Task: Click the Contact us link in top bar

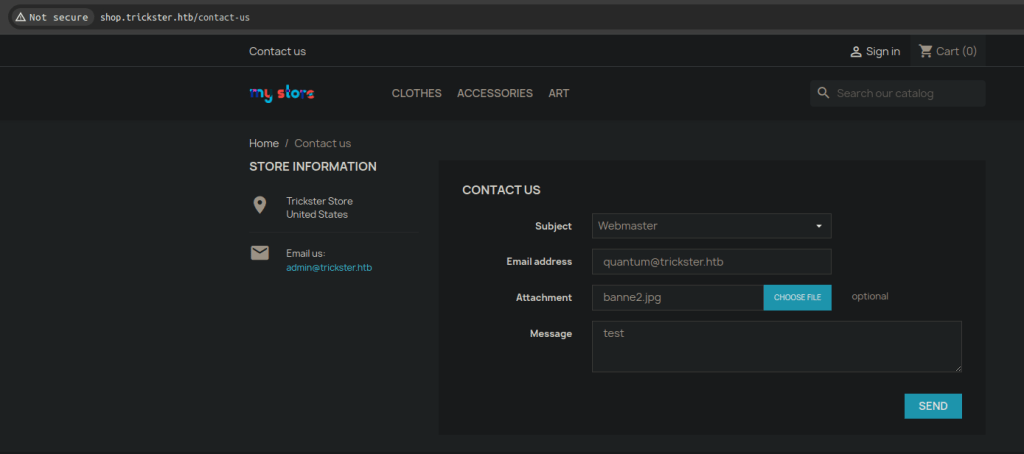Action: point(277,51)
